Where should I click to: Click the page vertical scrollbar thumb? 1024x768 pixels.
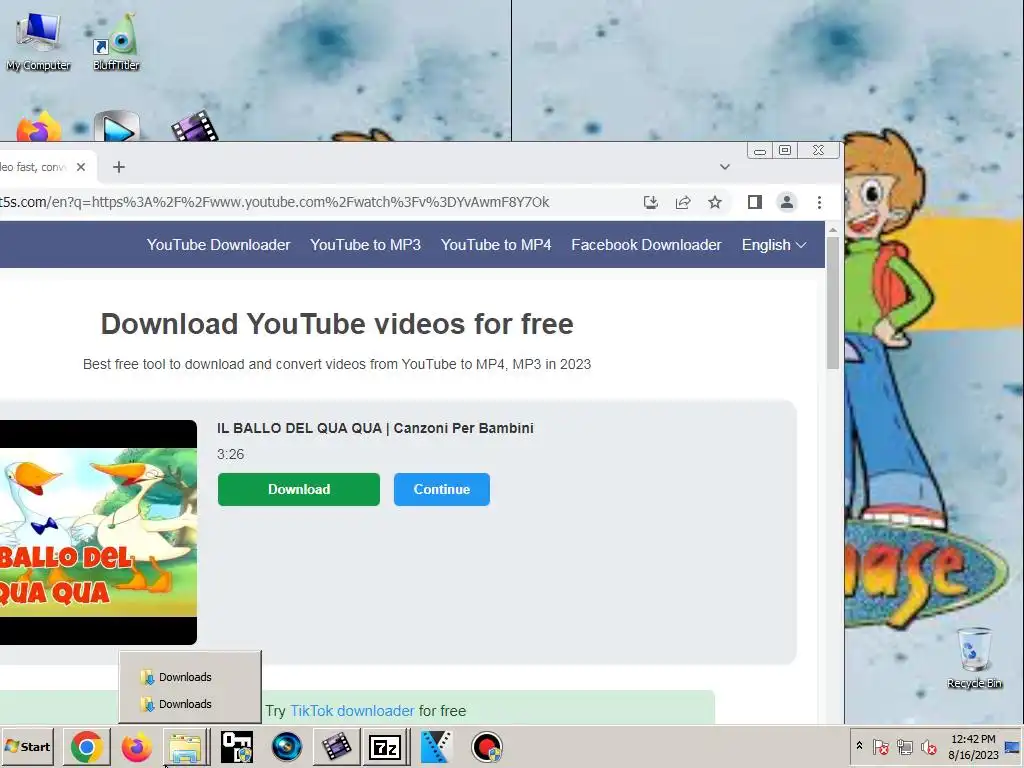(833, 304)
